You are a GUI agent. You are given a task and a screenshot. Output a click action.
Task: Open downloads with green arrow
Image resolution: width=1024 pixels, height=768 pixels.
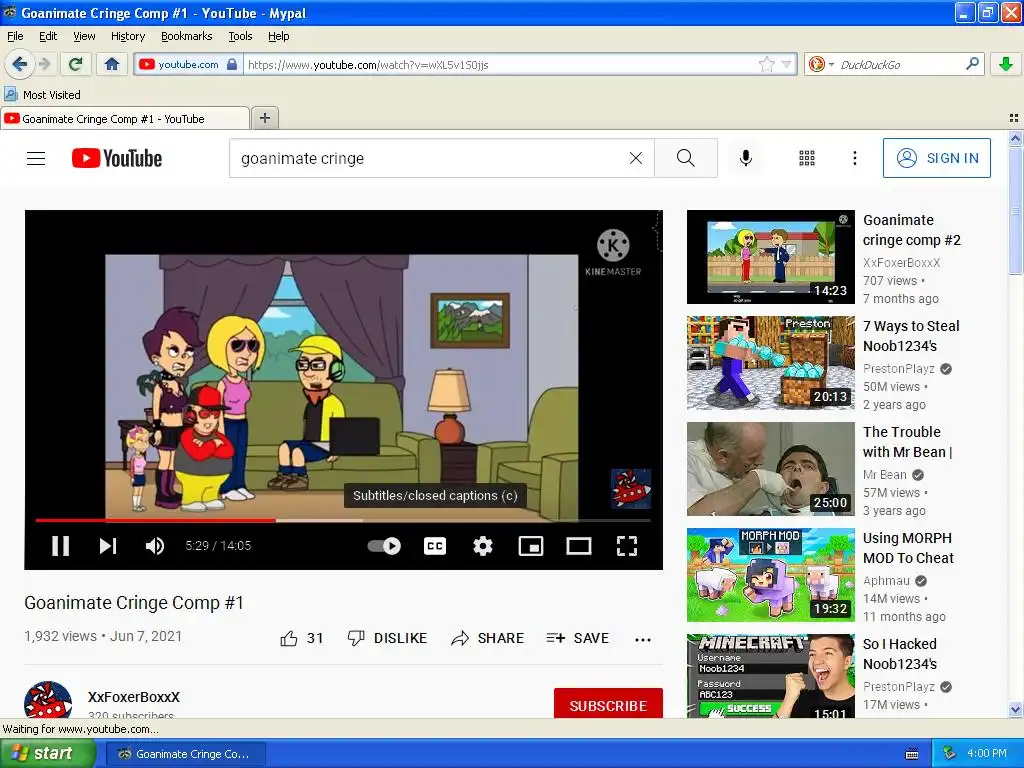(x=1006, y=64)
